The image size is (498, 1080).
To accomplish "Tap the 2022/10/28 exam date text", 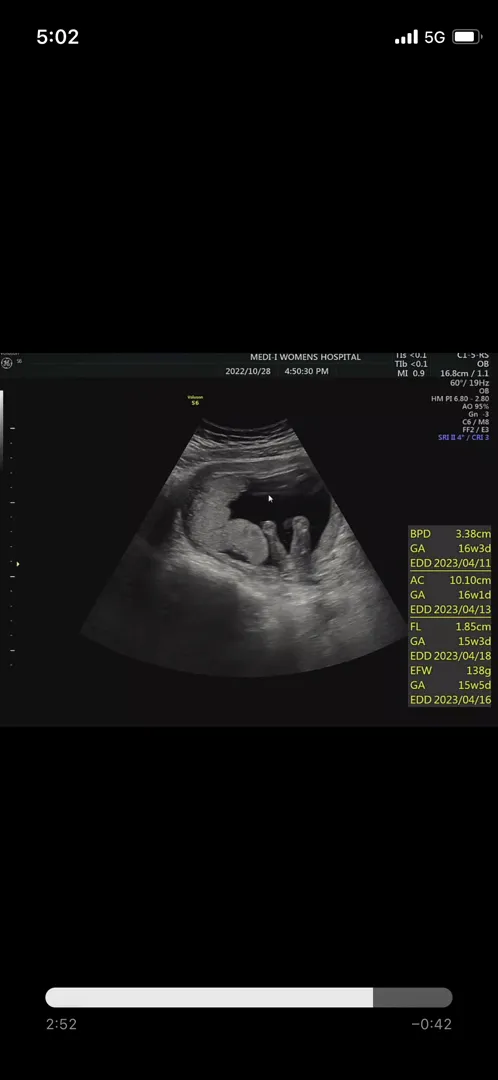I will click(x=248, y=371).
